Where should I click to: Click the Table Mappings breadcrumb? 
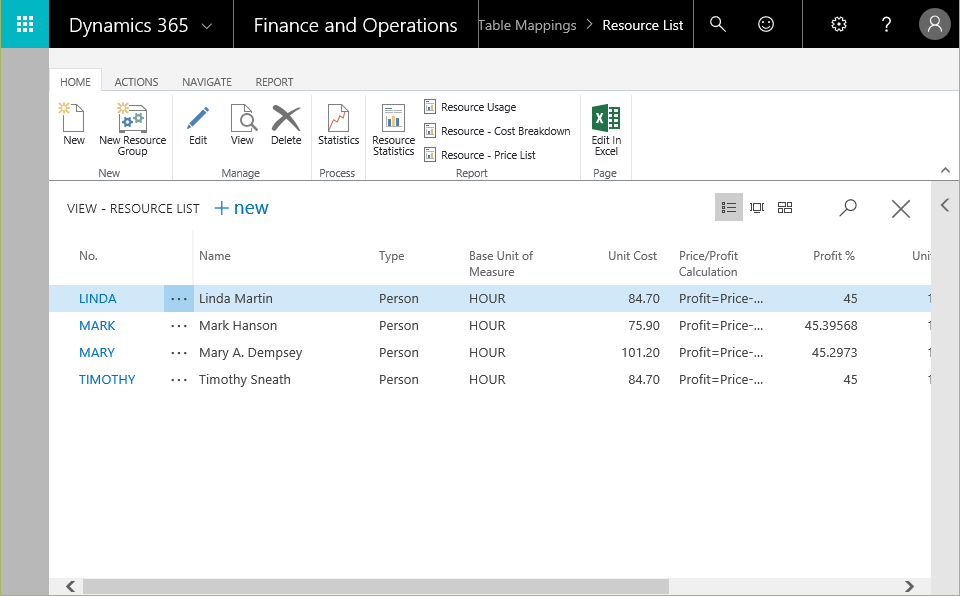tap(527, 25)
